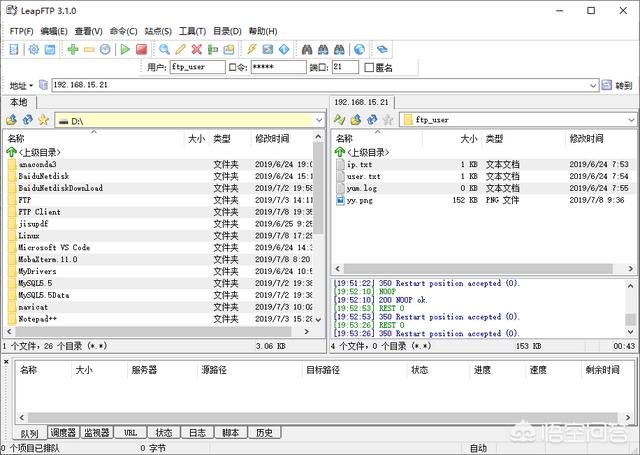
Task: Click the lightning bolt quick connect icon
Action: coord(252,49)
